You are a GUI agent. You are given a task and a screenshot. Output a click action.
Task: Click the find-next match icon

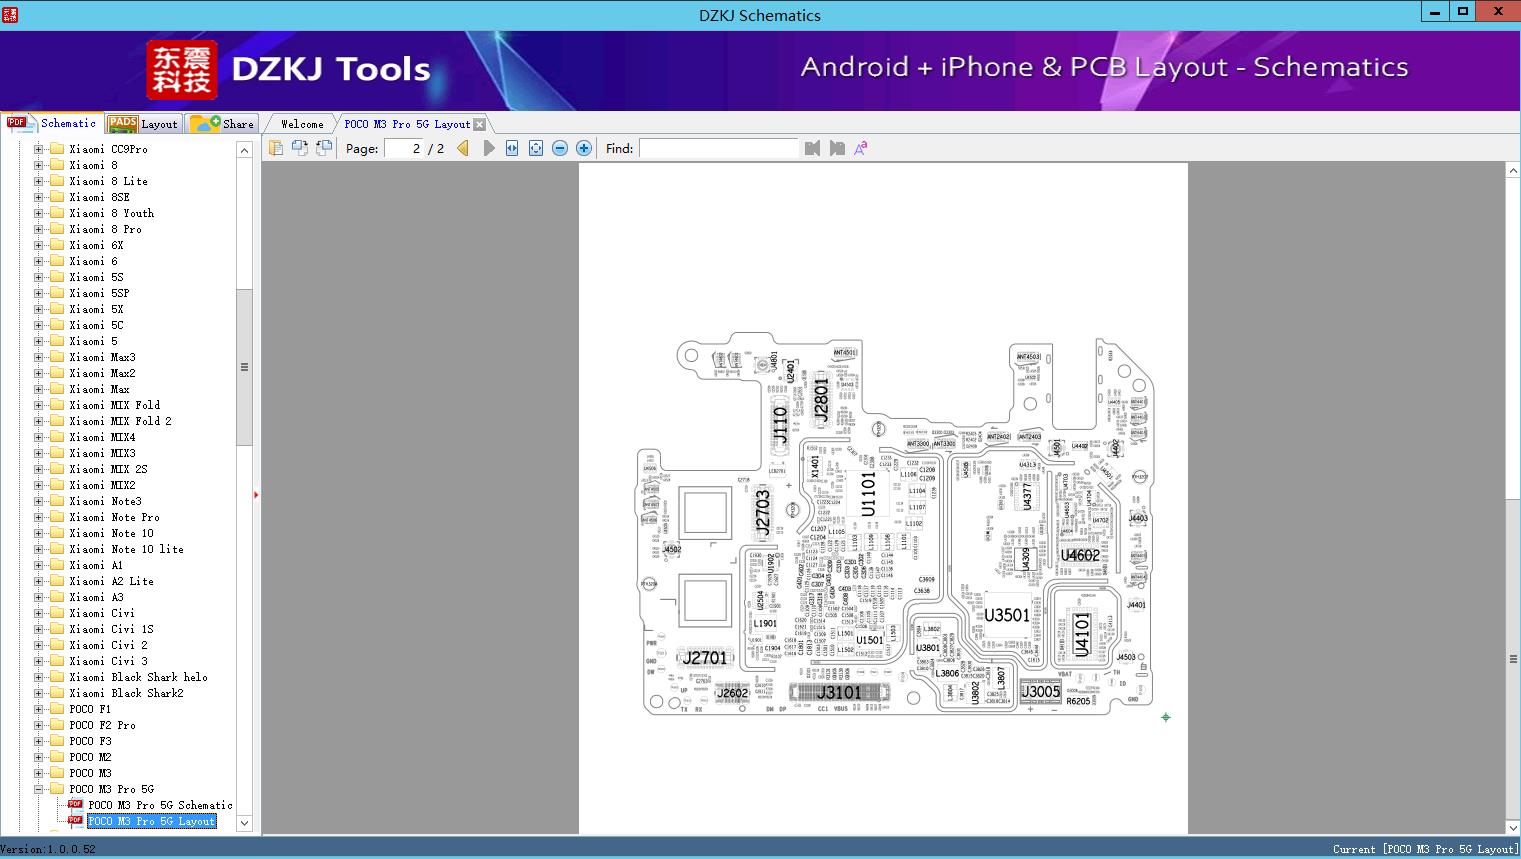[838, 148]
